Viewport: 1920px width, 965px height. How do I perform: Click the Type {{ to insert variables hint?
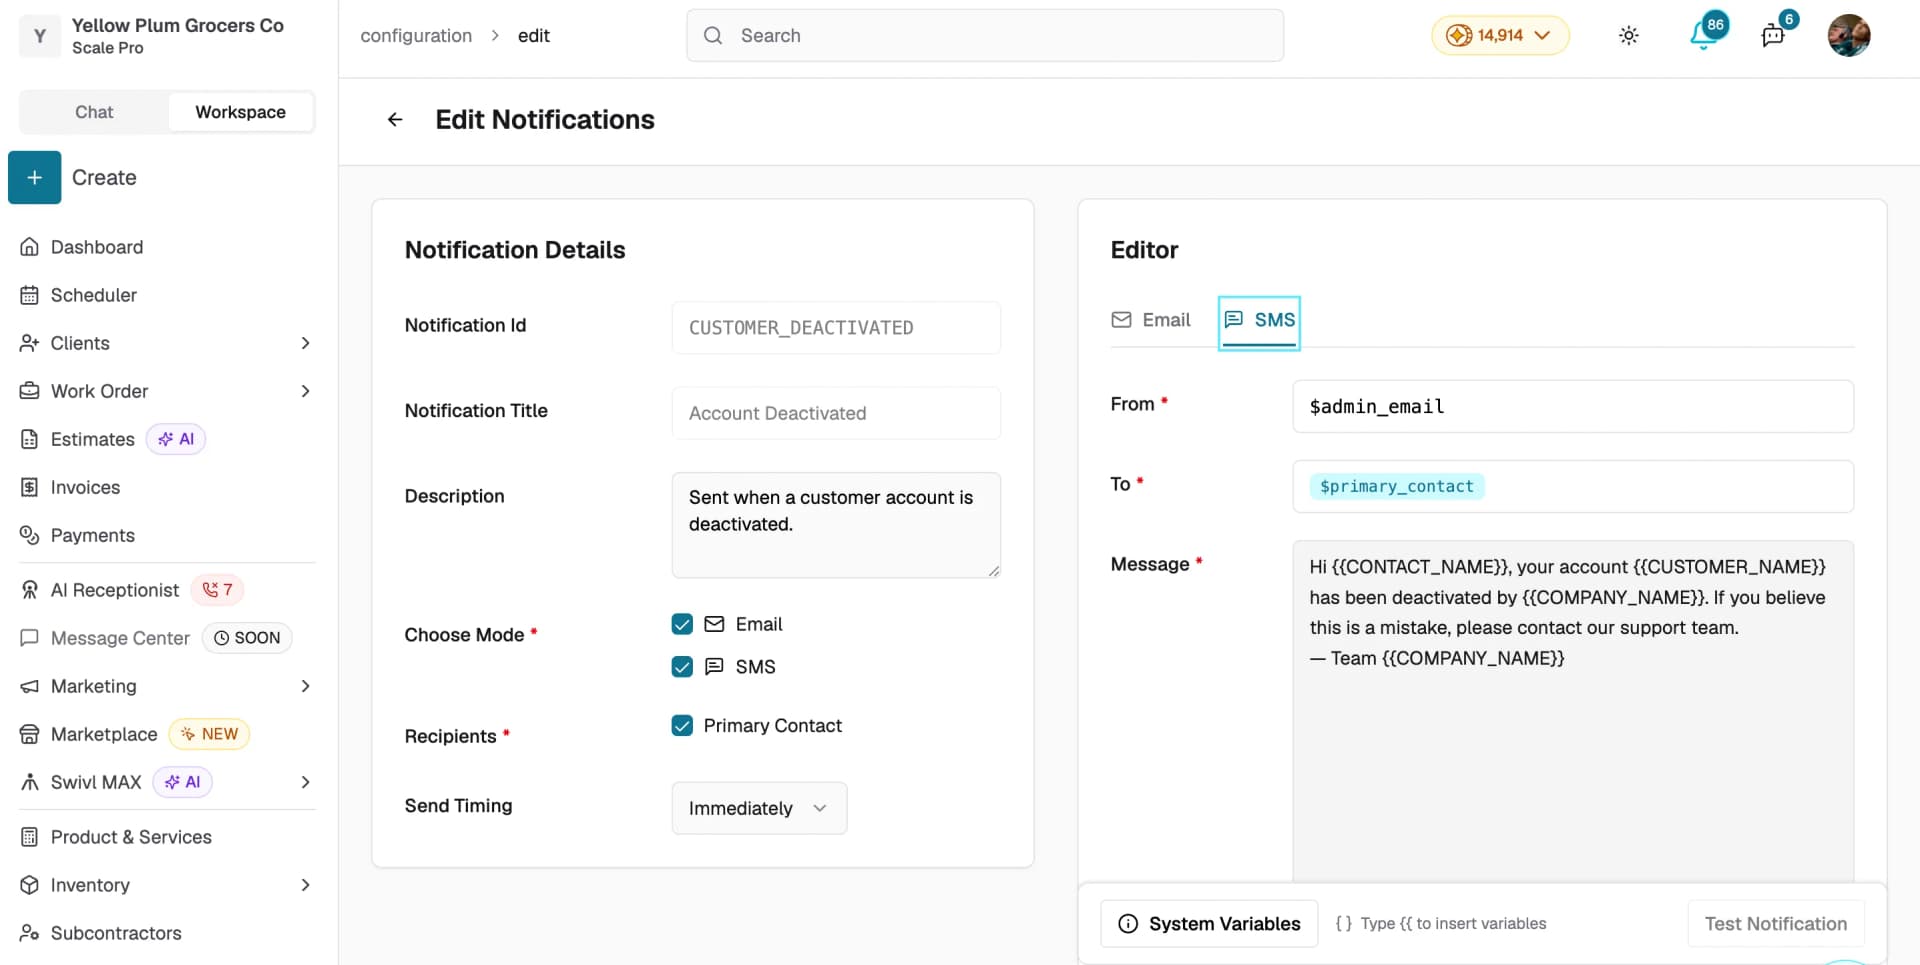pos(1441,924)
